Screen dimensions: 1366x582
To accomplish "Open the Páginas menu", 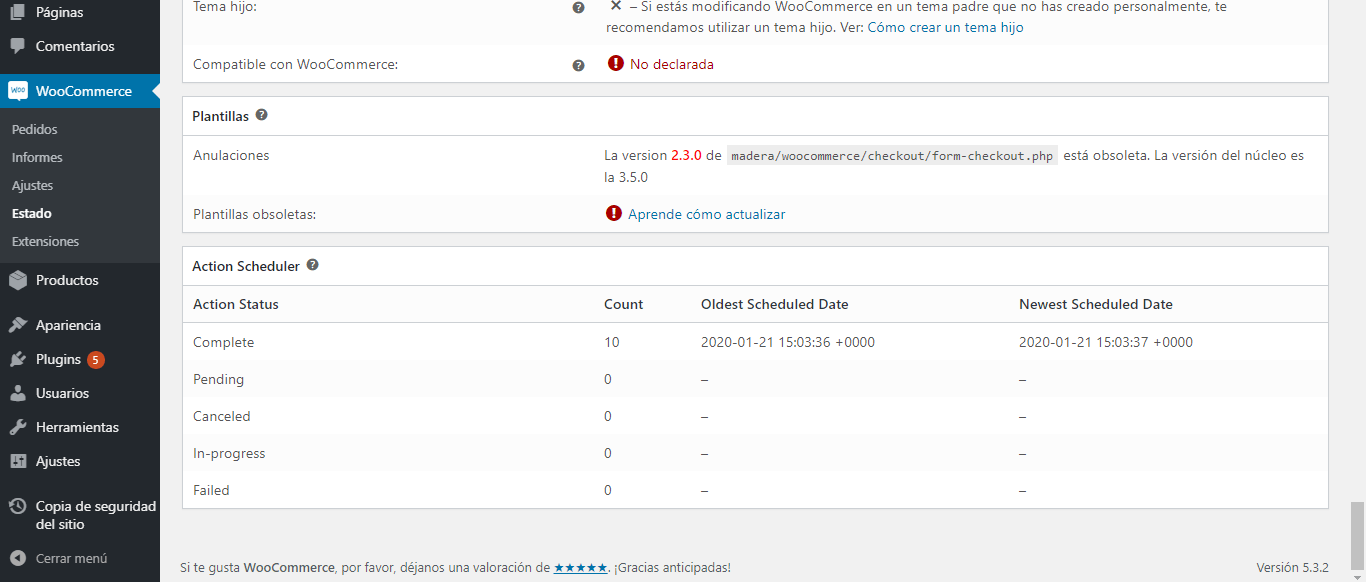I will tap(80, 13).
